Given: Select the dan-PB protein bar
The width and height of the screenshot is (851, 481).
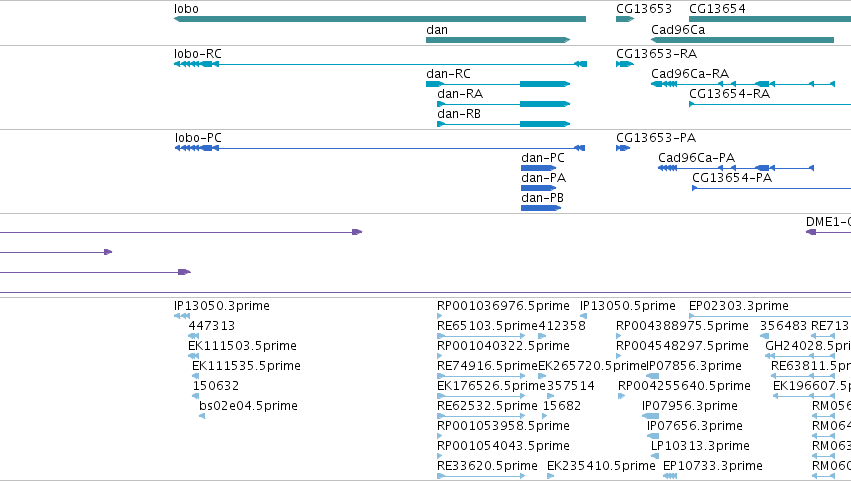Looking at the screenshot, I should click(541, 208).
